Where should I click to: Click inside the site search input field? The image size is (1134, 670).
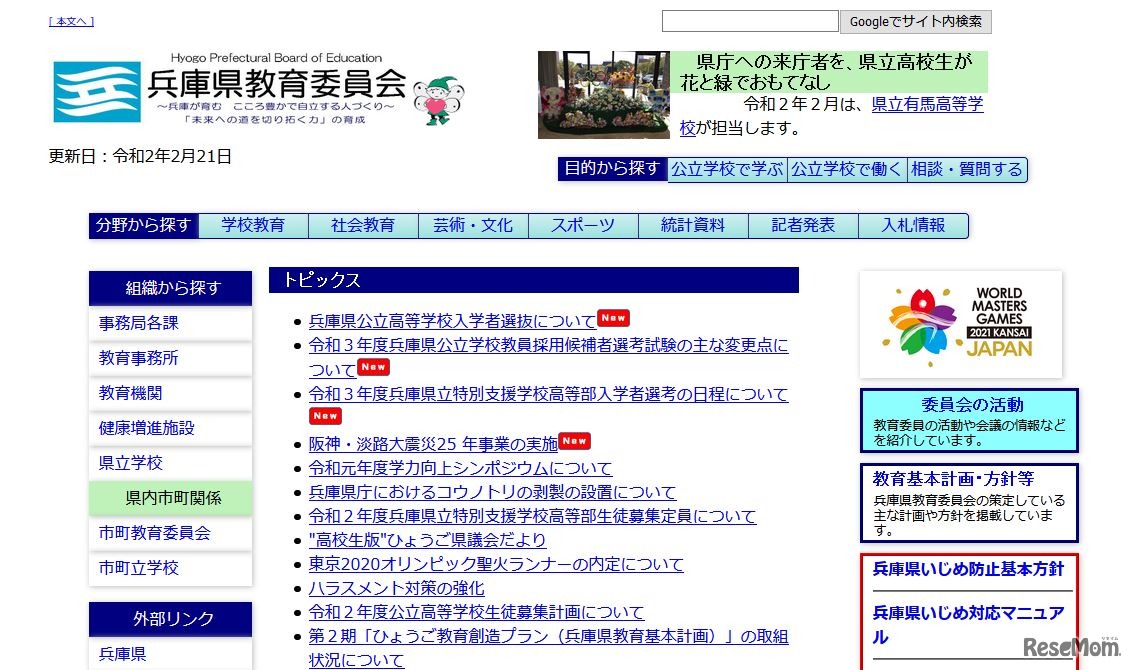[x=749, y=20]
